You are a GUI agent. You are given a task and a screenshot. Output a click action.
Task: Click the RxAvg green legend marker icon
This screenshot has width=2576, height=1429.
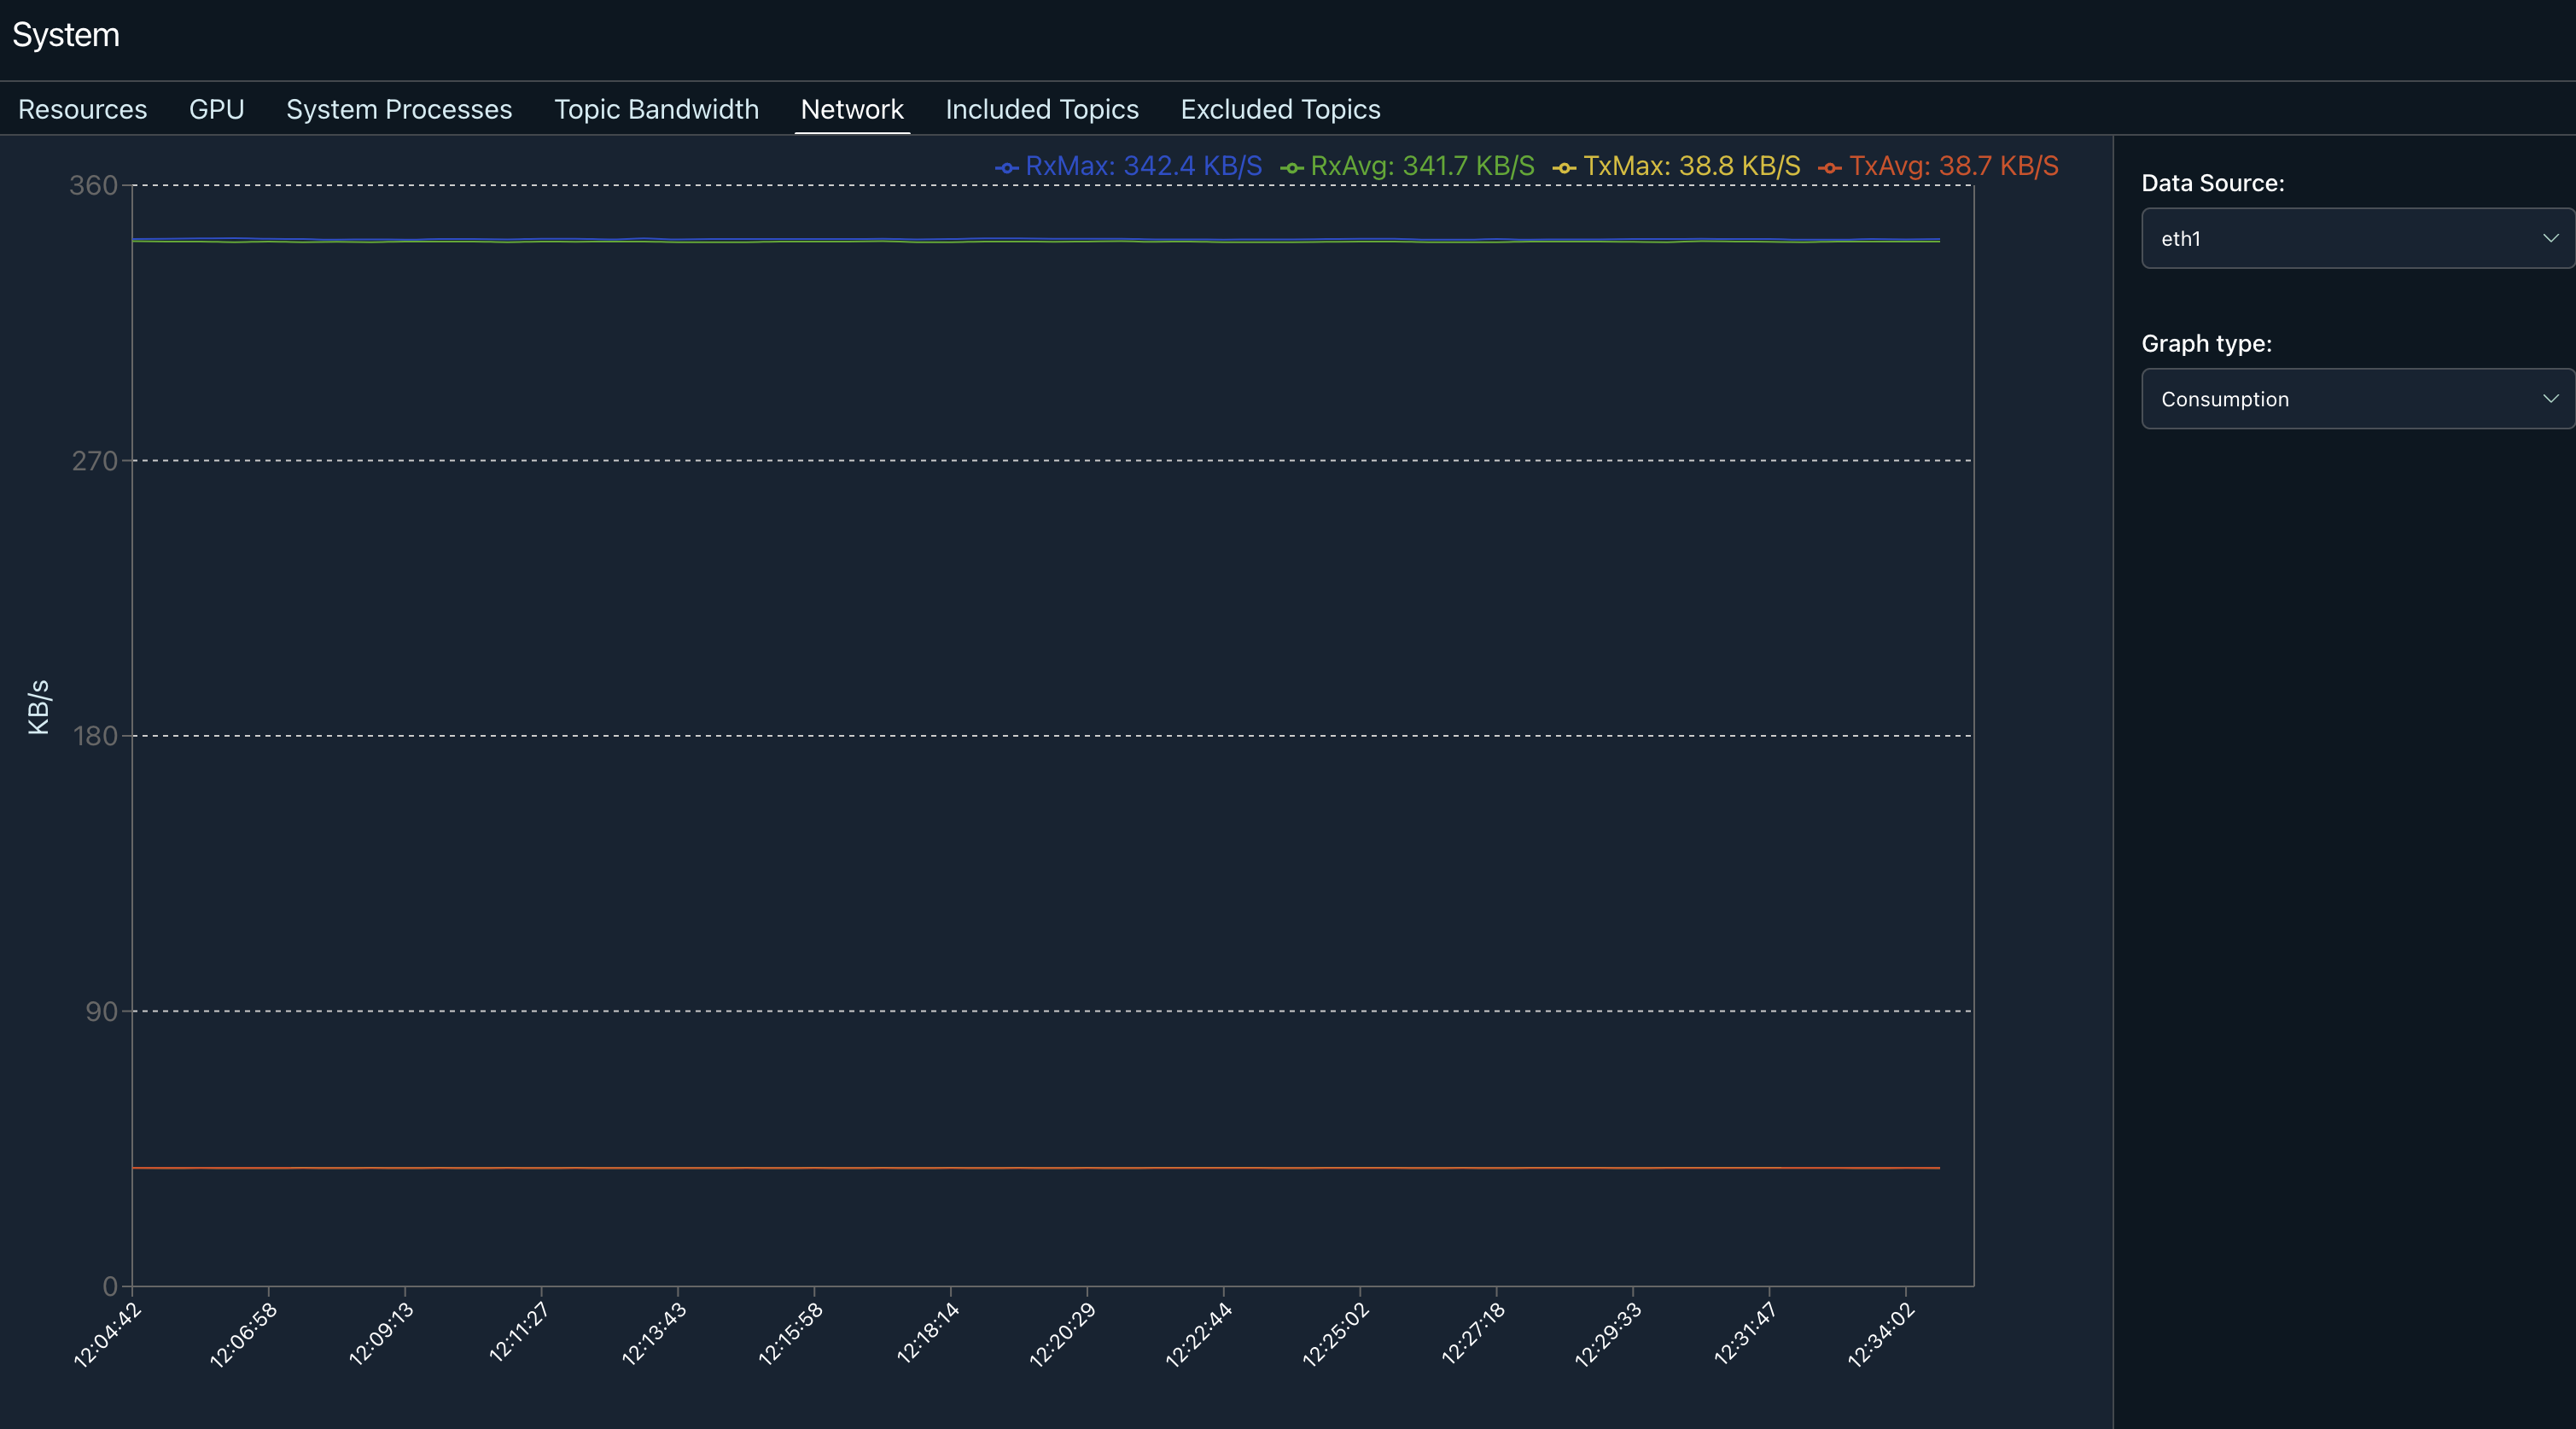click(1291, 168)
